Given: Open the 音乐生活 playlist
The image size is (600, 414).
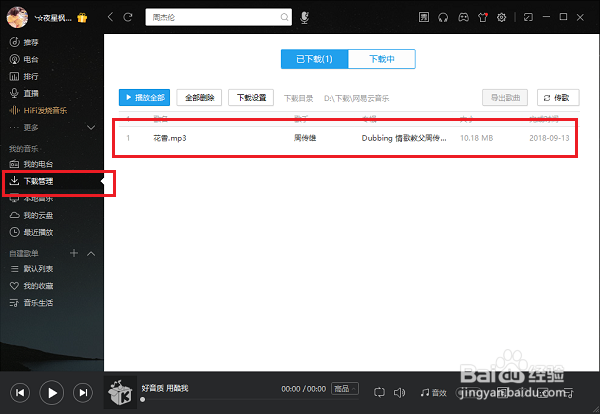Looking at the screenshot, I should (x=31, y=303).
